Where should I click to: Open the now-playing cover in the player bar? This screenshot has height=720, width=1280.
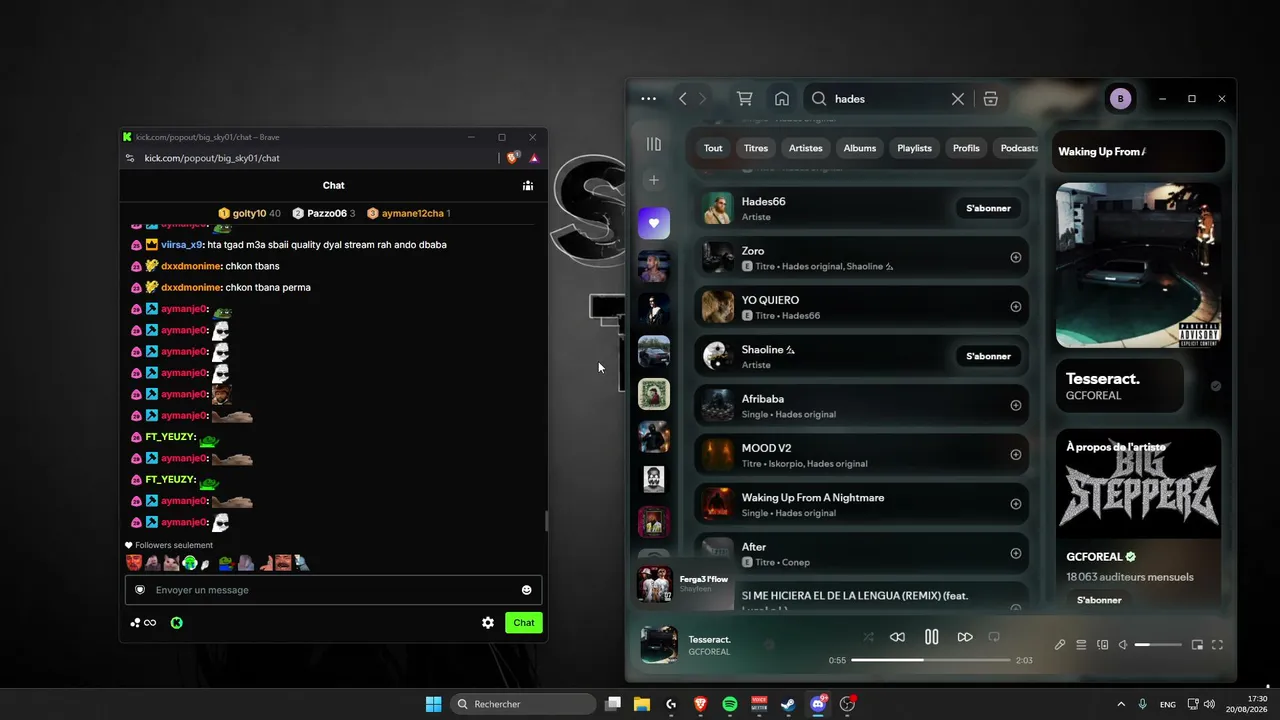tap(659, 645)
